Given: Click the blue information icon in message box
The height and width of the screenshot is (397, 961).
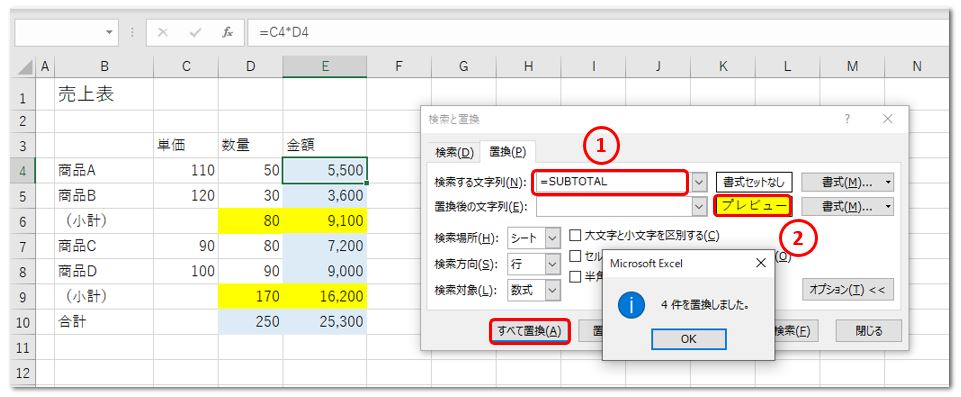Looking at the screenshot, I should [631, 304].
